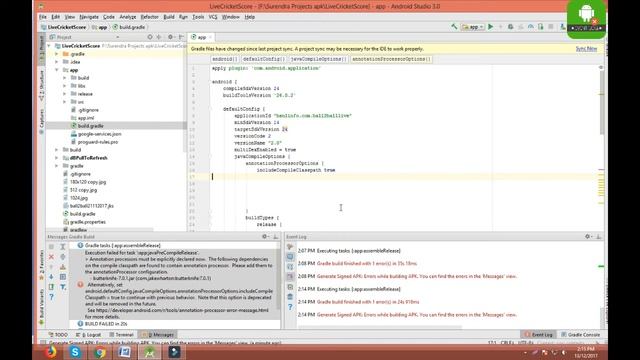The height and width of the screenshot is (360, 640).
Task: Open the Navigate menu
Action: [89, 17]
